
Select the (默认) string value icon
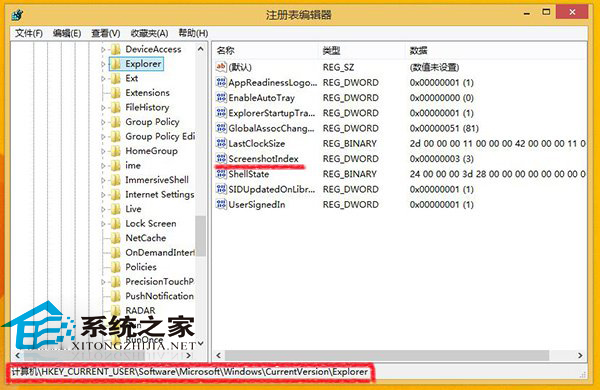pyautogui.click(x=221, y=67)
